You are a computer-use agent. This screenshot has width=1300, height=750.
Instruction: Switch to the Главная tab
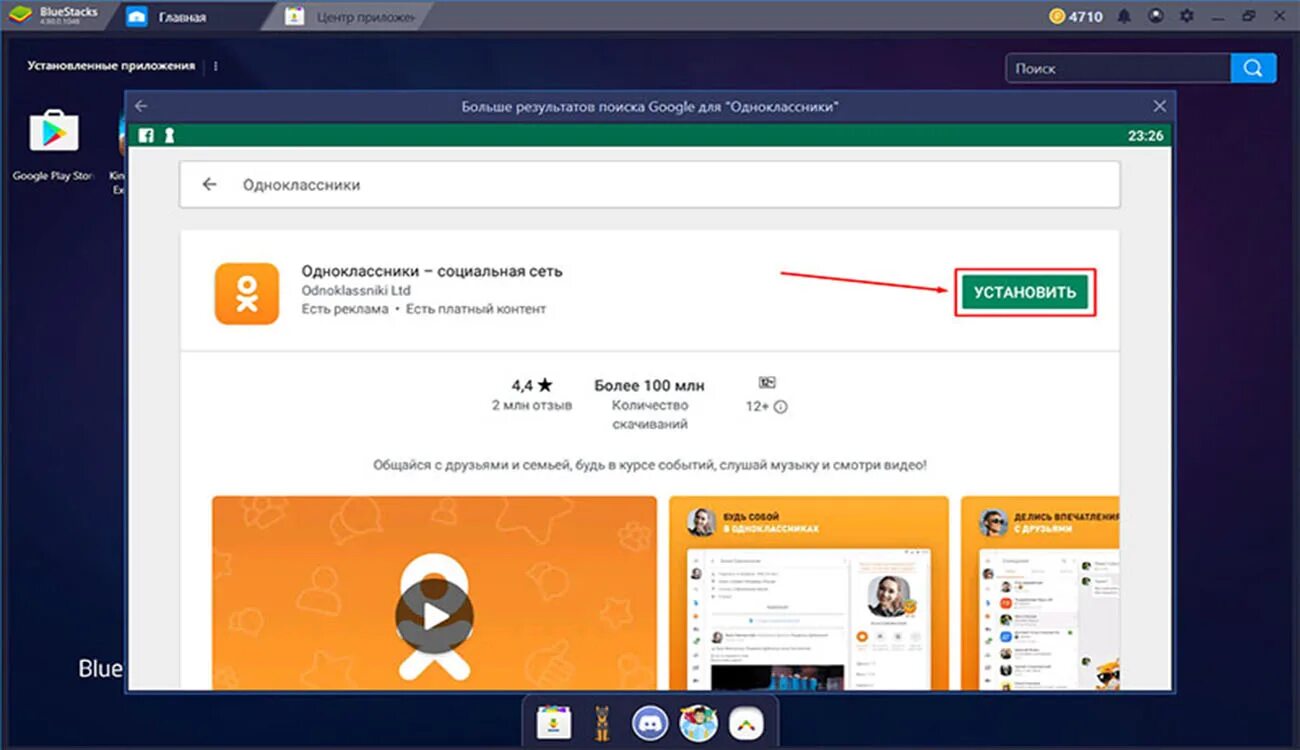[x=181, y=17]
